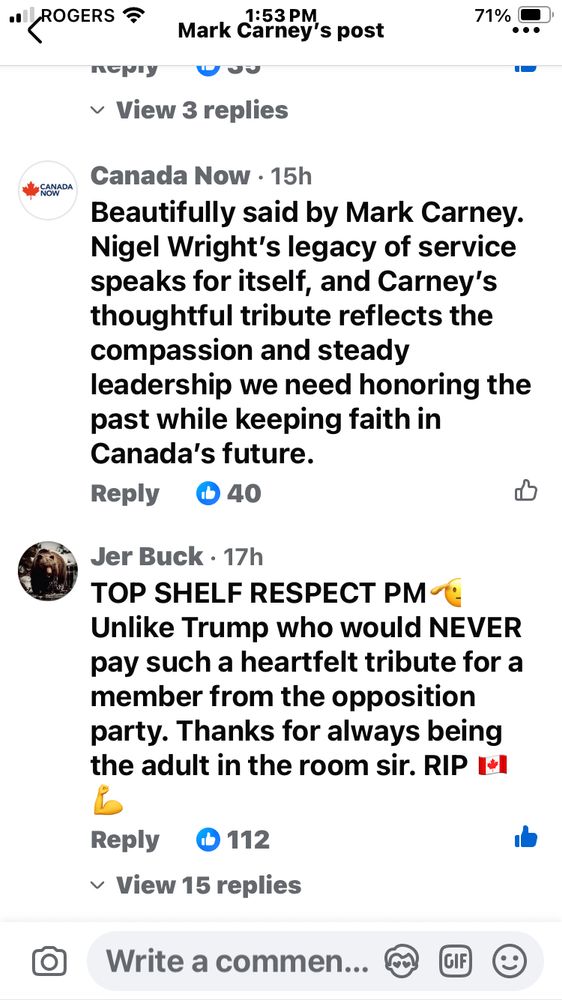This screenshot has width=562, height=1000.
Task: Open the Jer Buck profile name
Action: coord(147,557)
